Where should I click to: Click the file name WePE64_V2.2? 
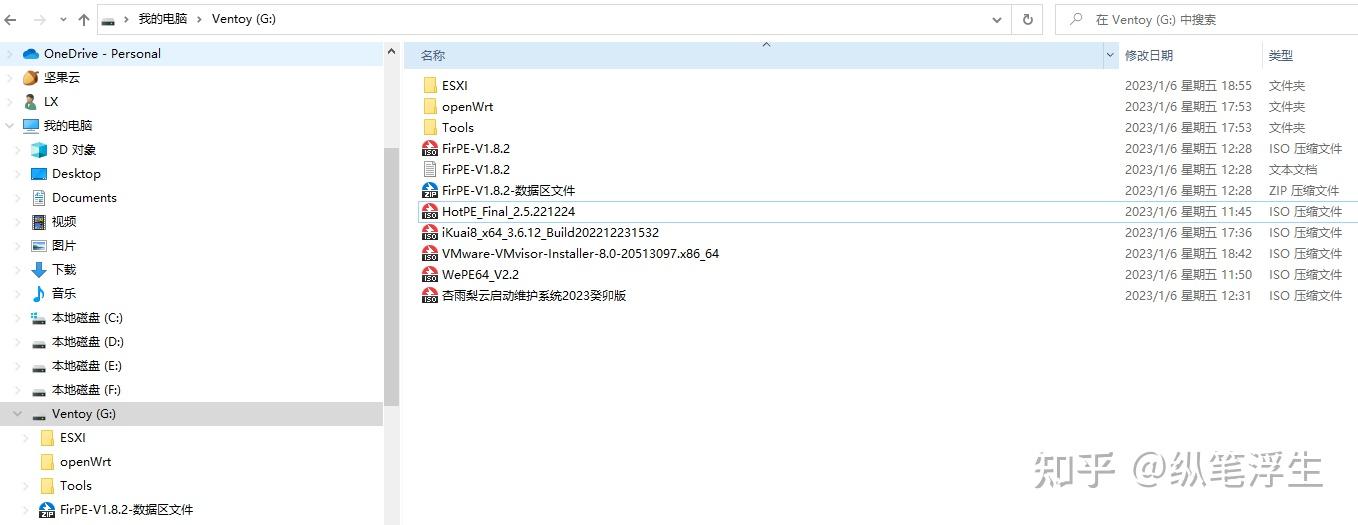[x=480, y=275]
